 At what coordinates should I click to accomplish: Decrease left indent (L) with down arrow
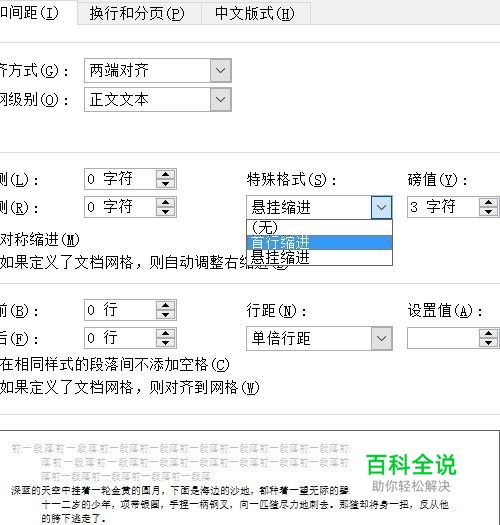[x=166, y=183]
